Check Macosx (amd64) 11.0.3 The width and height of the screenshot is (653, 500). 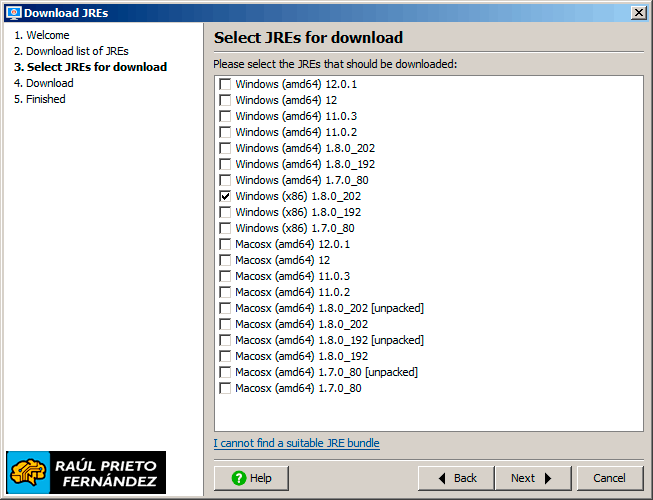225,276
